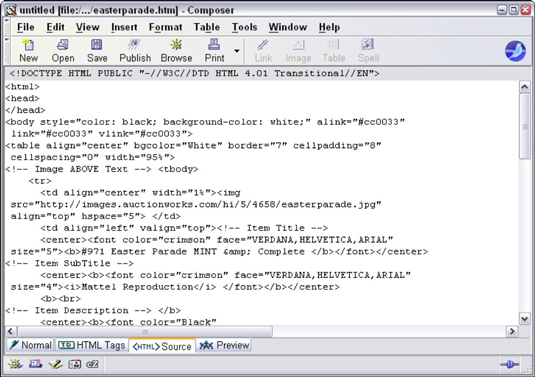
Task: Click the Table toolbar icon
Action: tap(334, 51)
